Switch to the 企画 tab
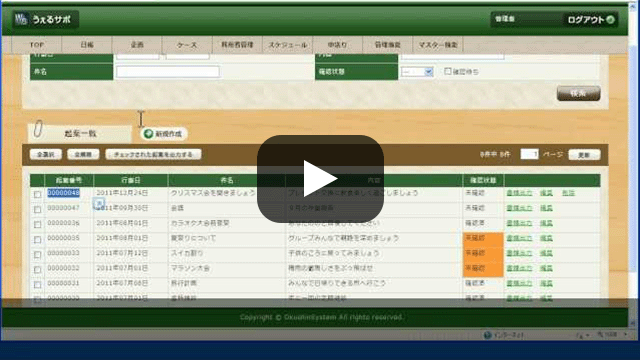 point(137,45)
